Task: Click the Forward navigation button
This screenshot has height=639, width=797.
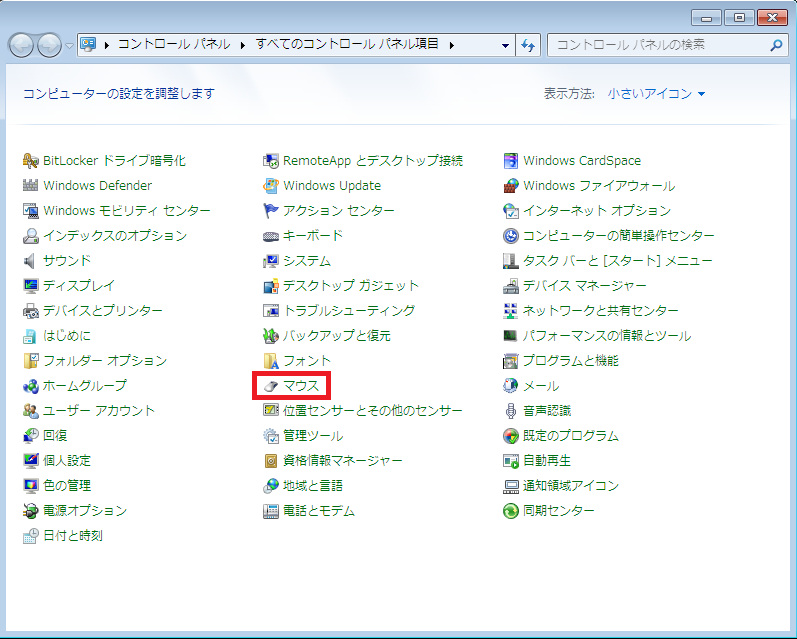Action: pyautogui.click(x=49, y=45)
